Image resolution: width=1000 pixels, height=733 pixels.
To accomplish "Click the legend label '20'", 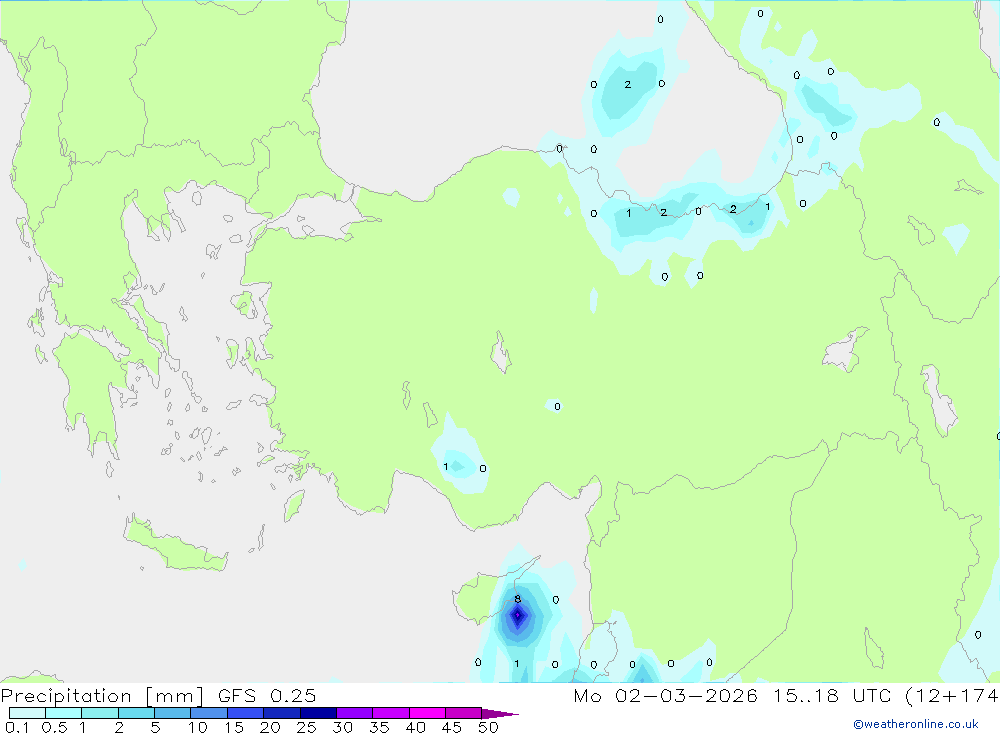I will coord(270,727).
